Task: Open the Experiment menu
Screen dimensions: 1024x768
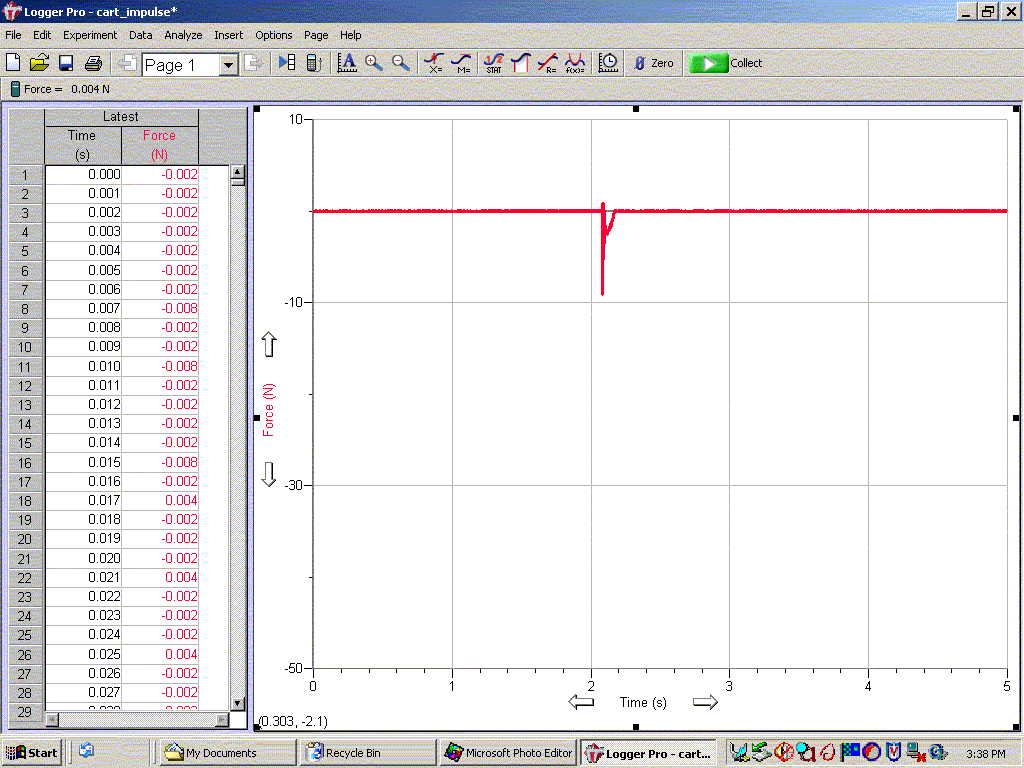Action: 90,35
